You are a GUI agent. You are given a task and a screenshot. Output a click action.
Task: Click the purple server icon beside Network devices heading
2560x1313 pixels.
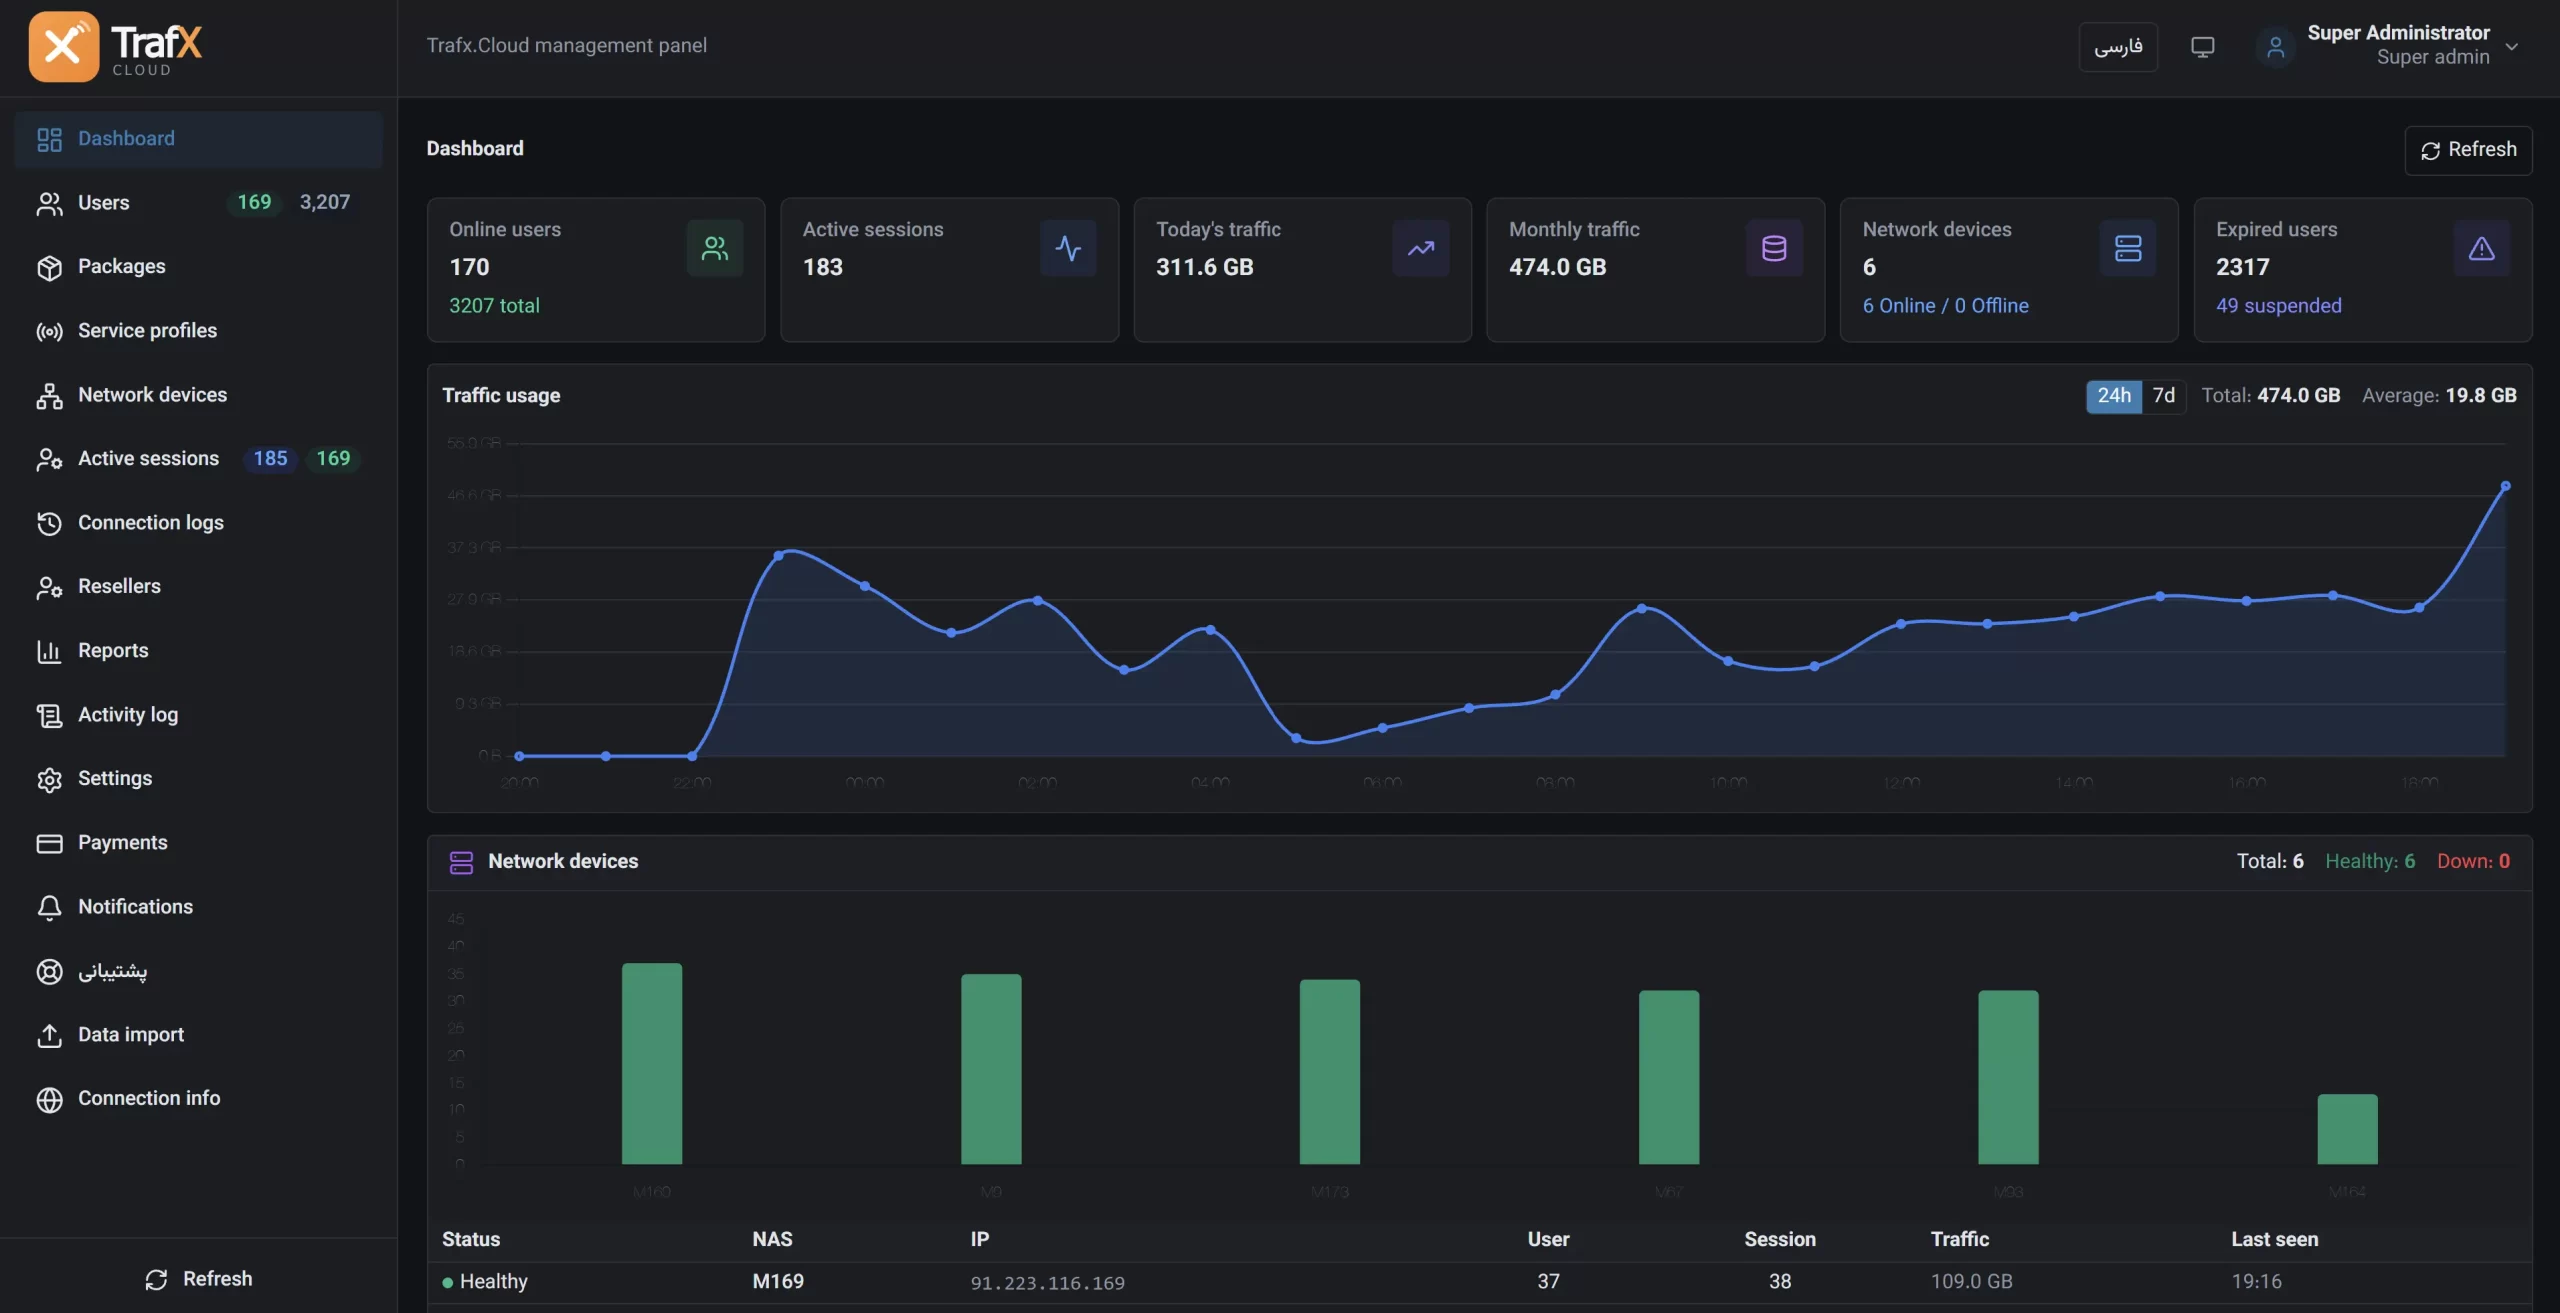coord(461,862)
